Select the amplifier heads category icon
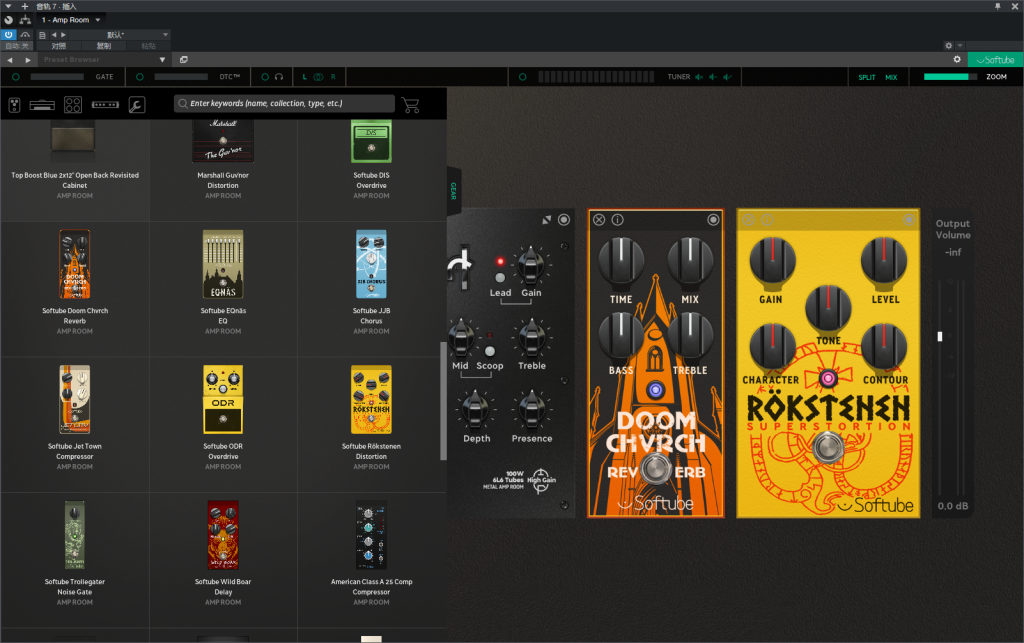 pyautogui.click(x=42, y=105)
